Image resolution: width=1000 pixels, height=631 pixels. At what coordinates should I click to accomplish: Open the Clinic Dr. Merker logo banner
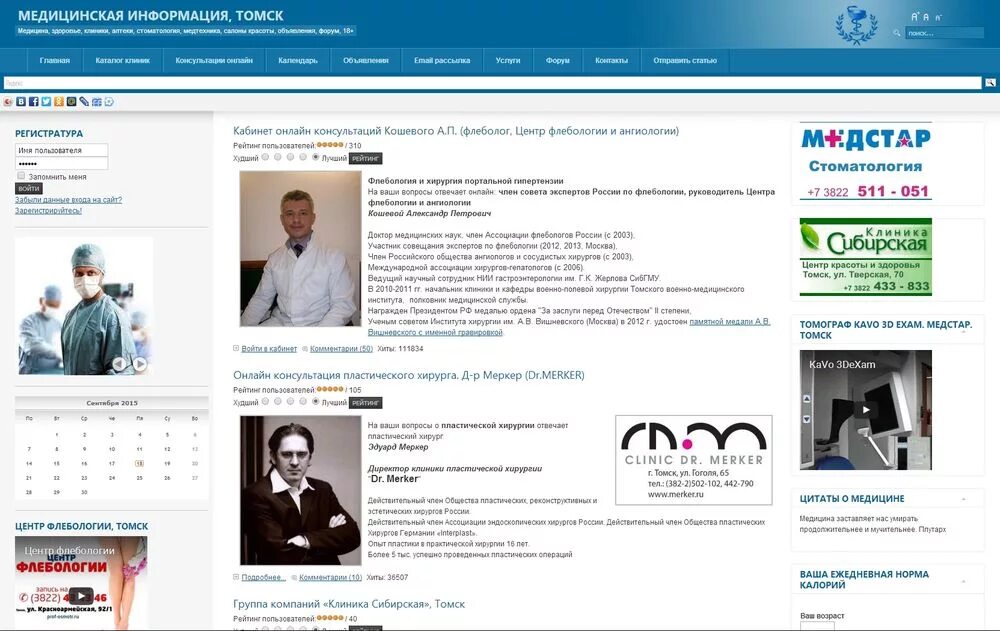click(x=694, y=460)
